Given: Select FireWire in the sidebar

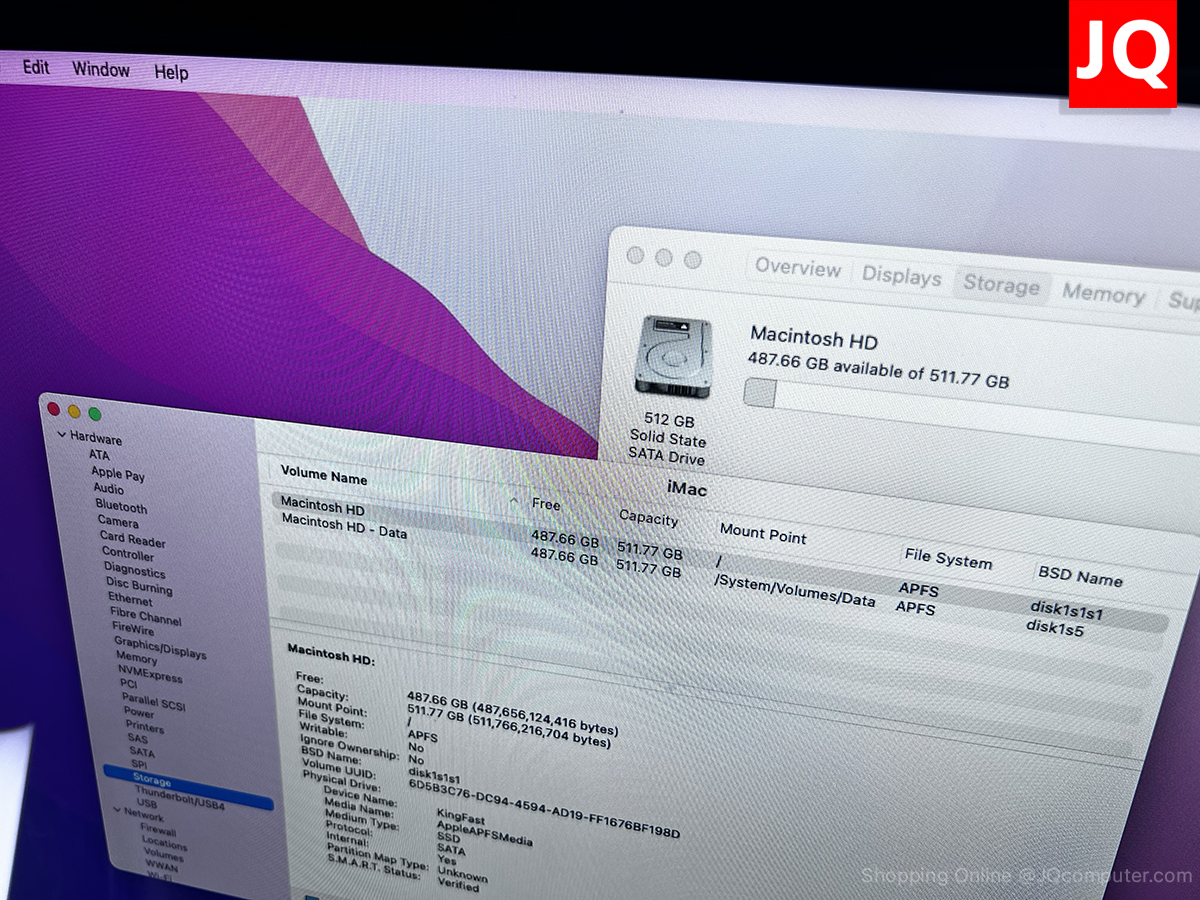Looking at the screenshot, I should pyautogui.click(x=133, y=629).
